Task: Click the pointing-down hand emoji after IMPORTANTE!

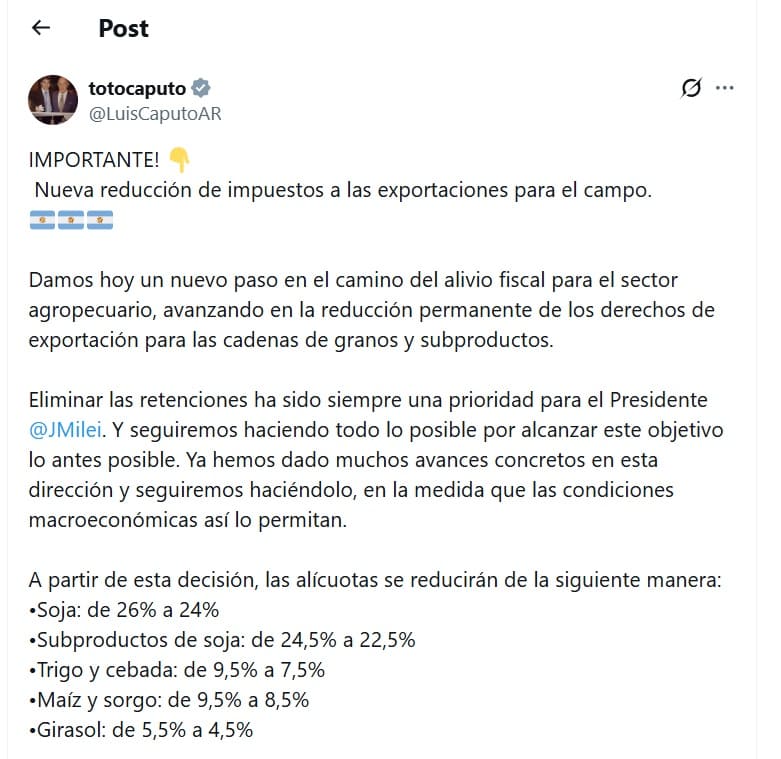Action: (179, 160)
